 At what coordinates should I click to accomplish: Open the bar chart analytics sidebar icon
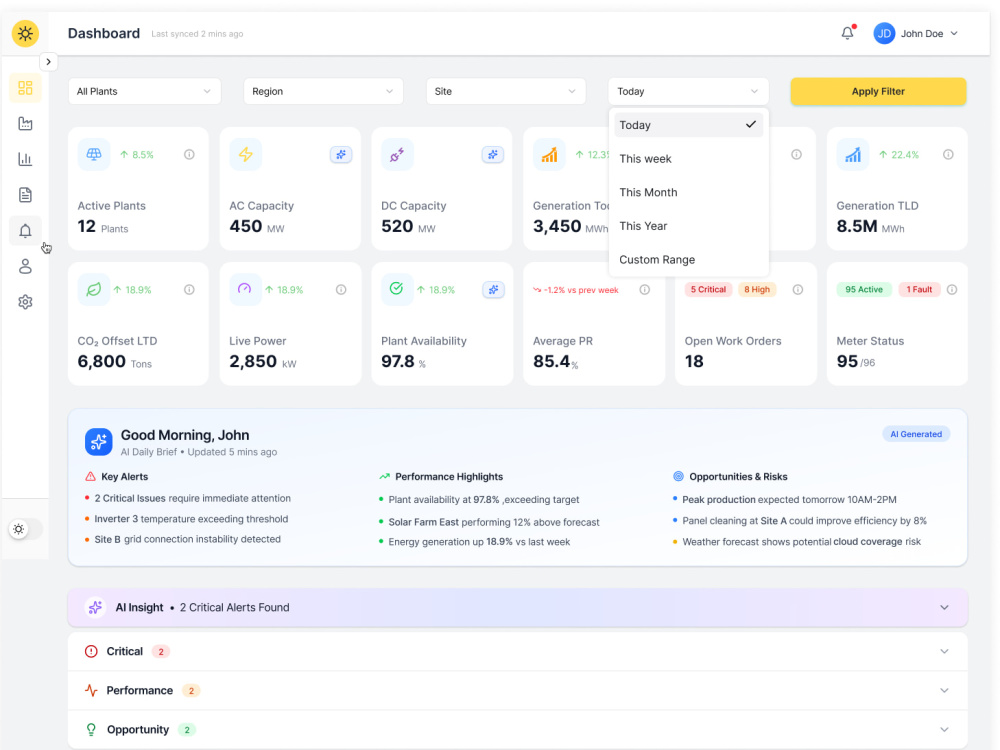(26, 159)
